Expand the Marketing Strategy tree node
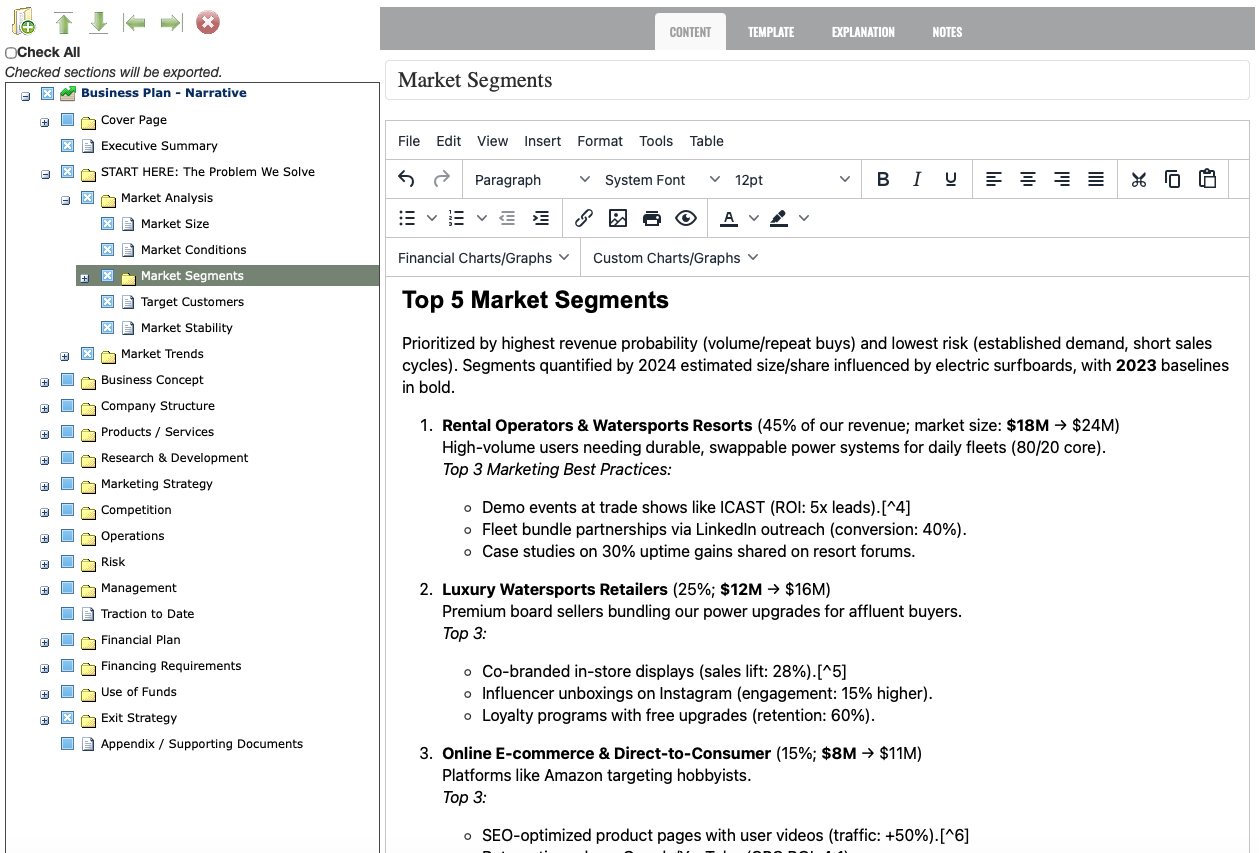1259x853 pixels. (45, 486)
